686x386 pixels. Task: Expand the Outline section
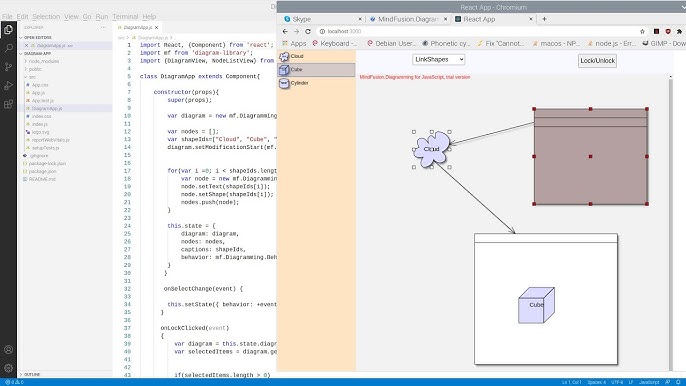[32, 375]
